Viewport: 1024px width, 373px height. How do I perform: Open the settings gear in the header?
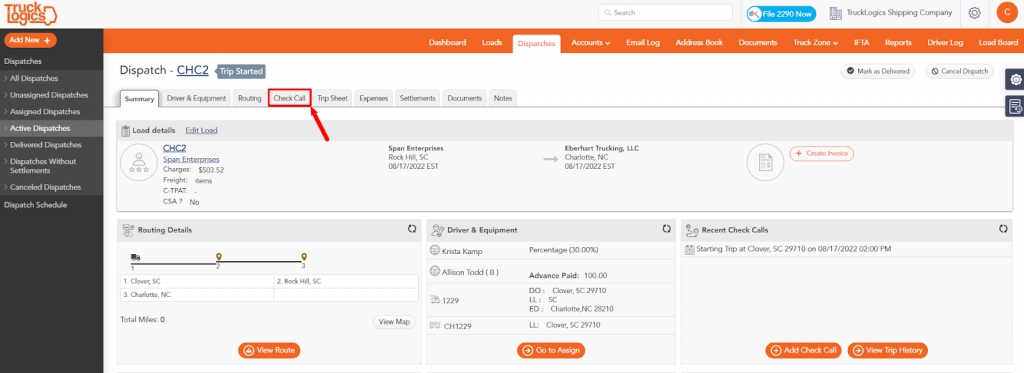pyautogui.click(x=974, y=12)
